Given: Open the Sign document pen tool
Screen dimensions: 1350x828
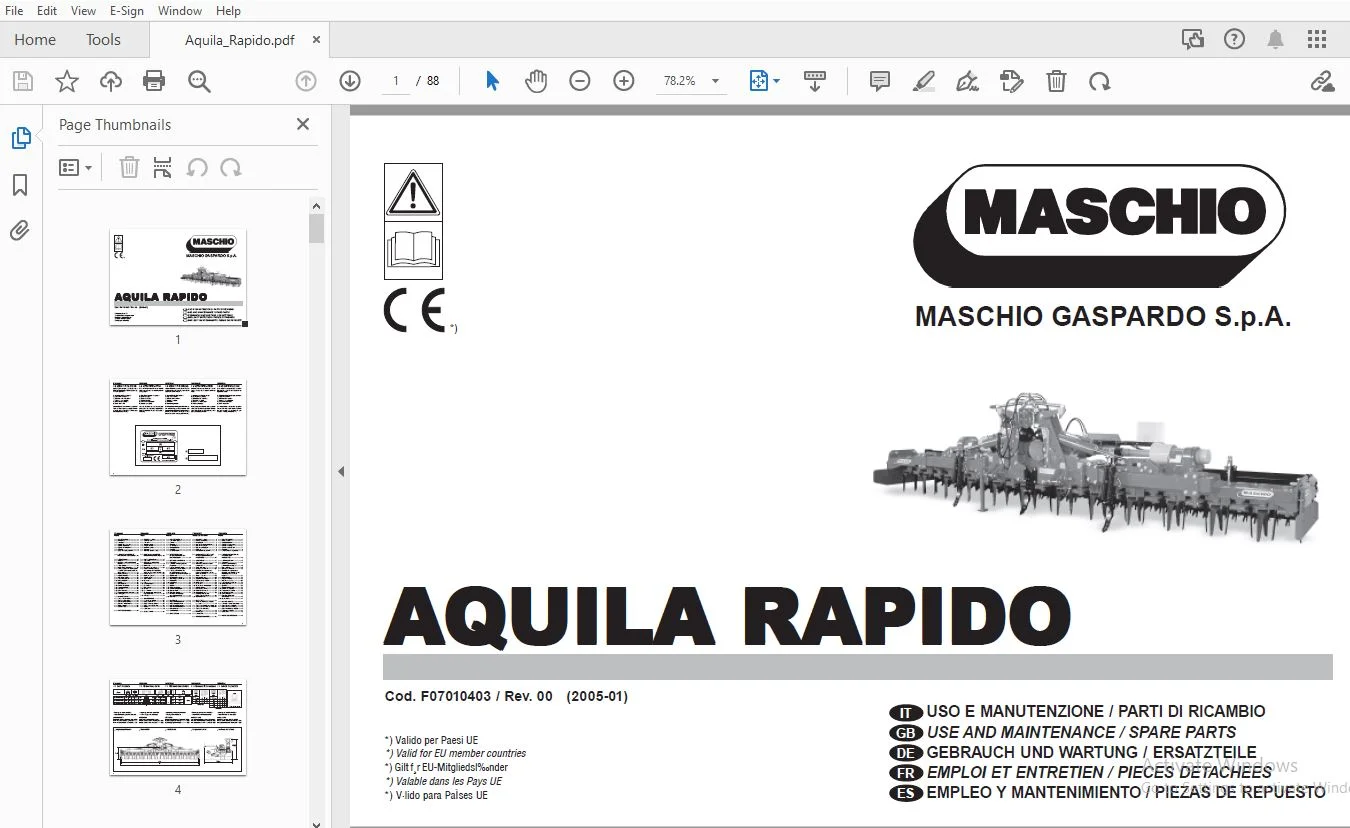Looking at the screenshot, I should (968, 81).
